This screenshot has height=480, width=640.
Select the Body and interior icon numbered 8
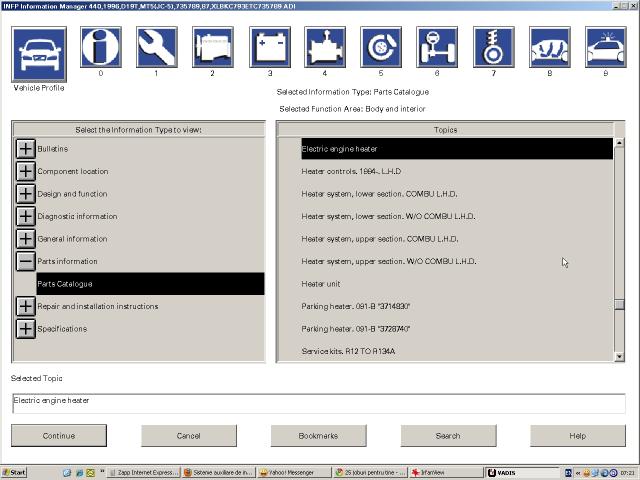[x=549, y=47]
